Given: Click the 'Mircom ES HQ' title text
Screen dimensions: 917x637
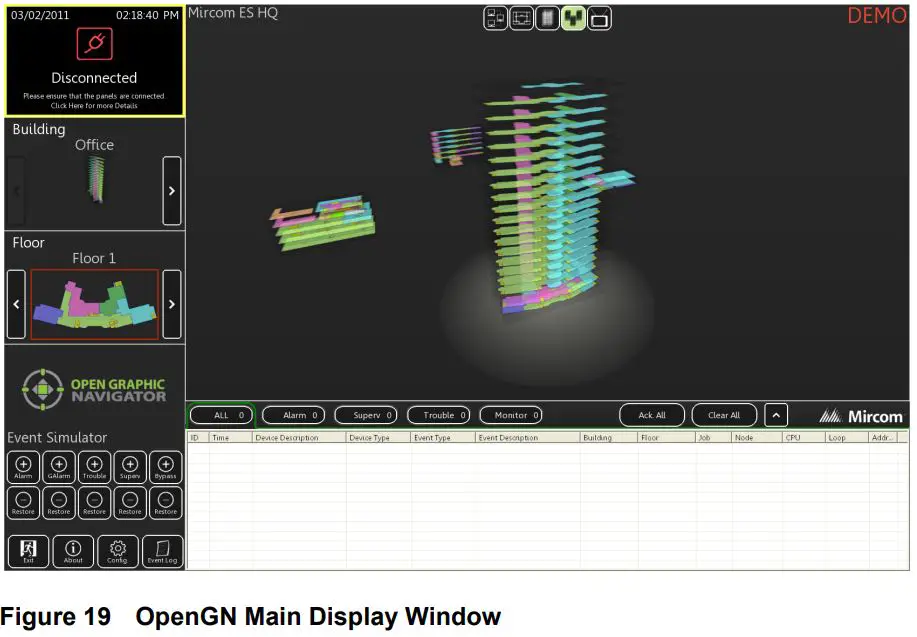Looking at the screenshot, I should tap(233, 13).
